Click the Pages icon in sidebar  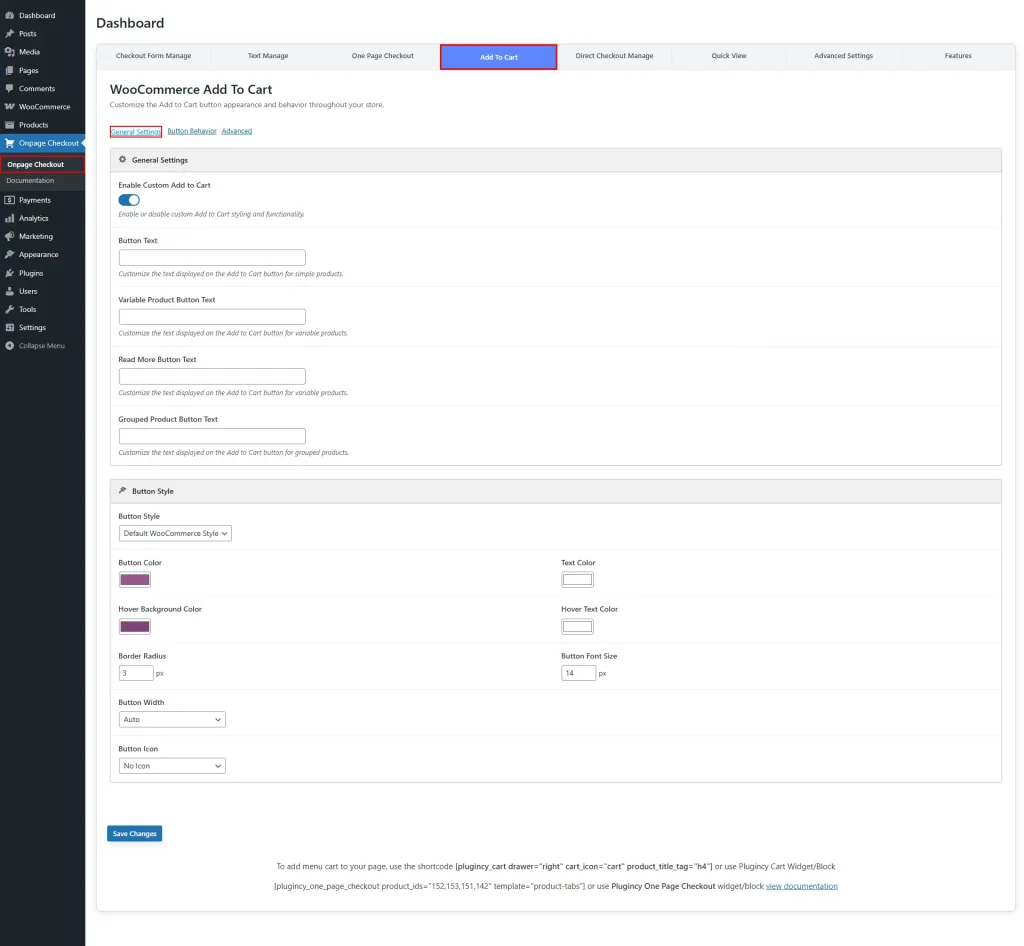(x=10, y=70)
